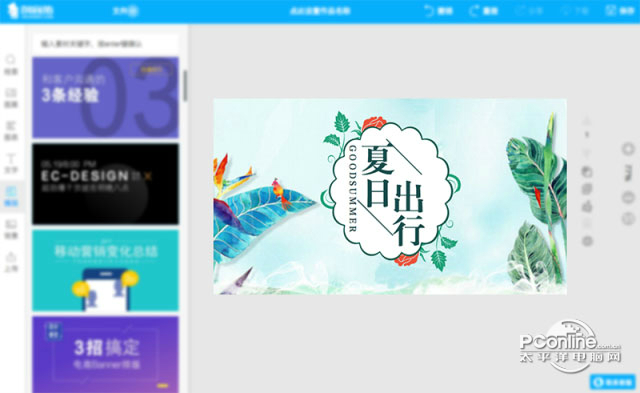Open the sidebar category just above Upload
This screenshot has width=640, height=393.
pyautogui.click(x=11, y=229)
